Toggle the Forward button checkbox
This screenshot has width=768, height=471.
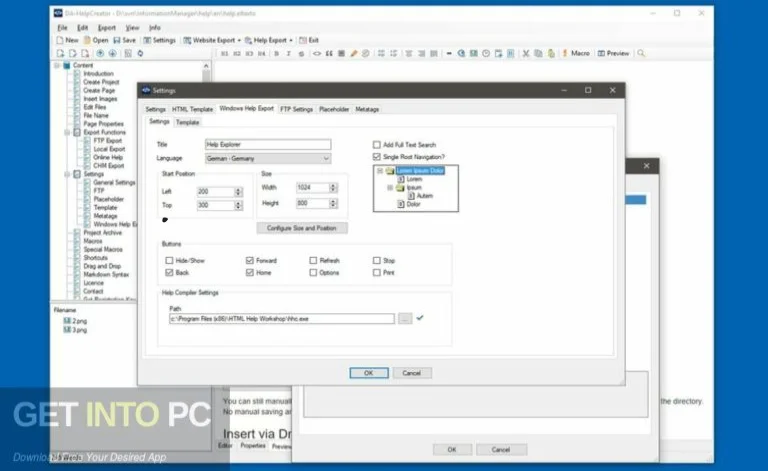click(x=250, y=260)
